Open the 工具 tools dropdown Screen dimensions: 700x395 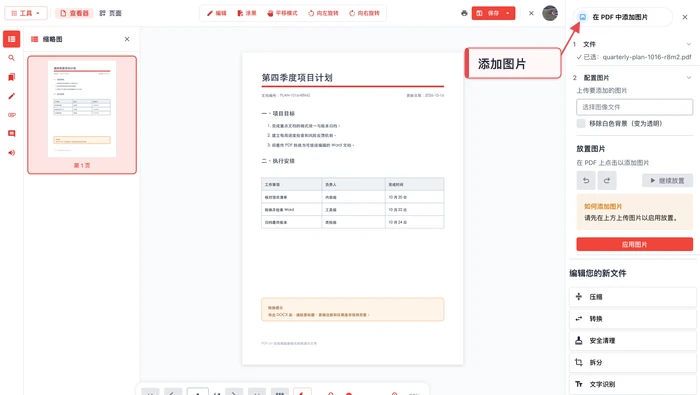(x=25, y=13)
